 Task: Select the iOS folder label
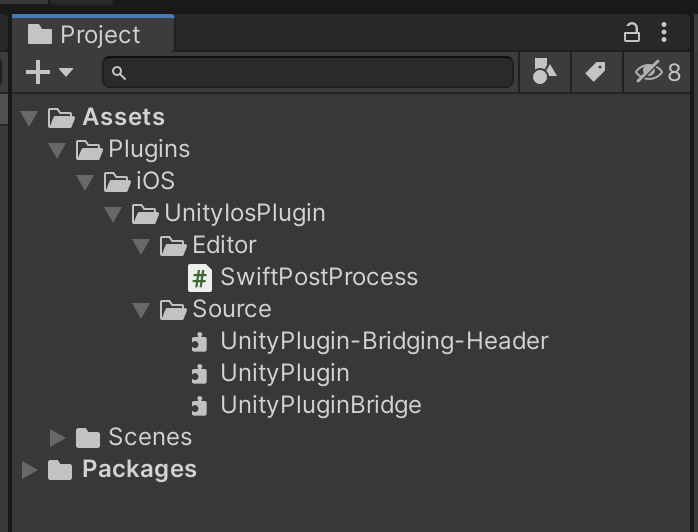point(155,181)
